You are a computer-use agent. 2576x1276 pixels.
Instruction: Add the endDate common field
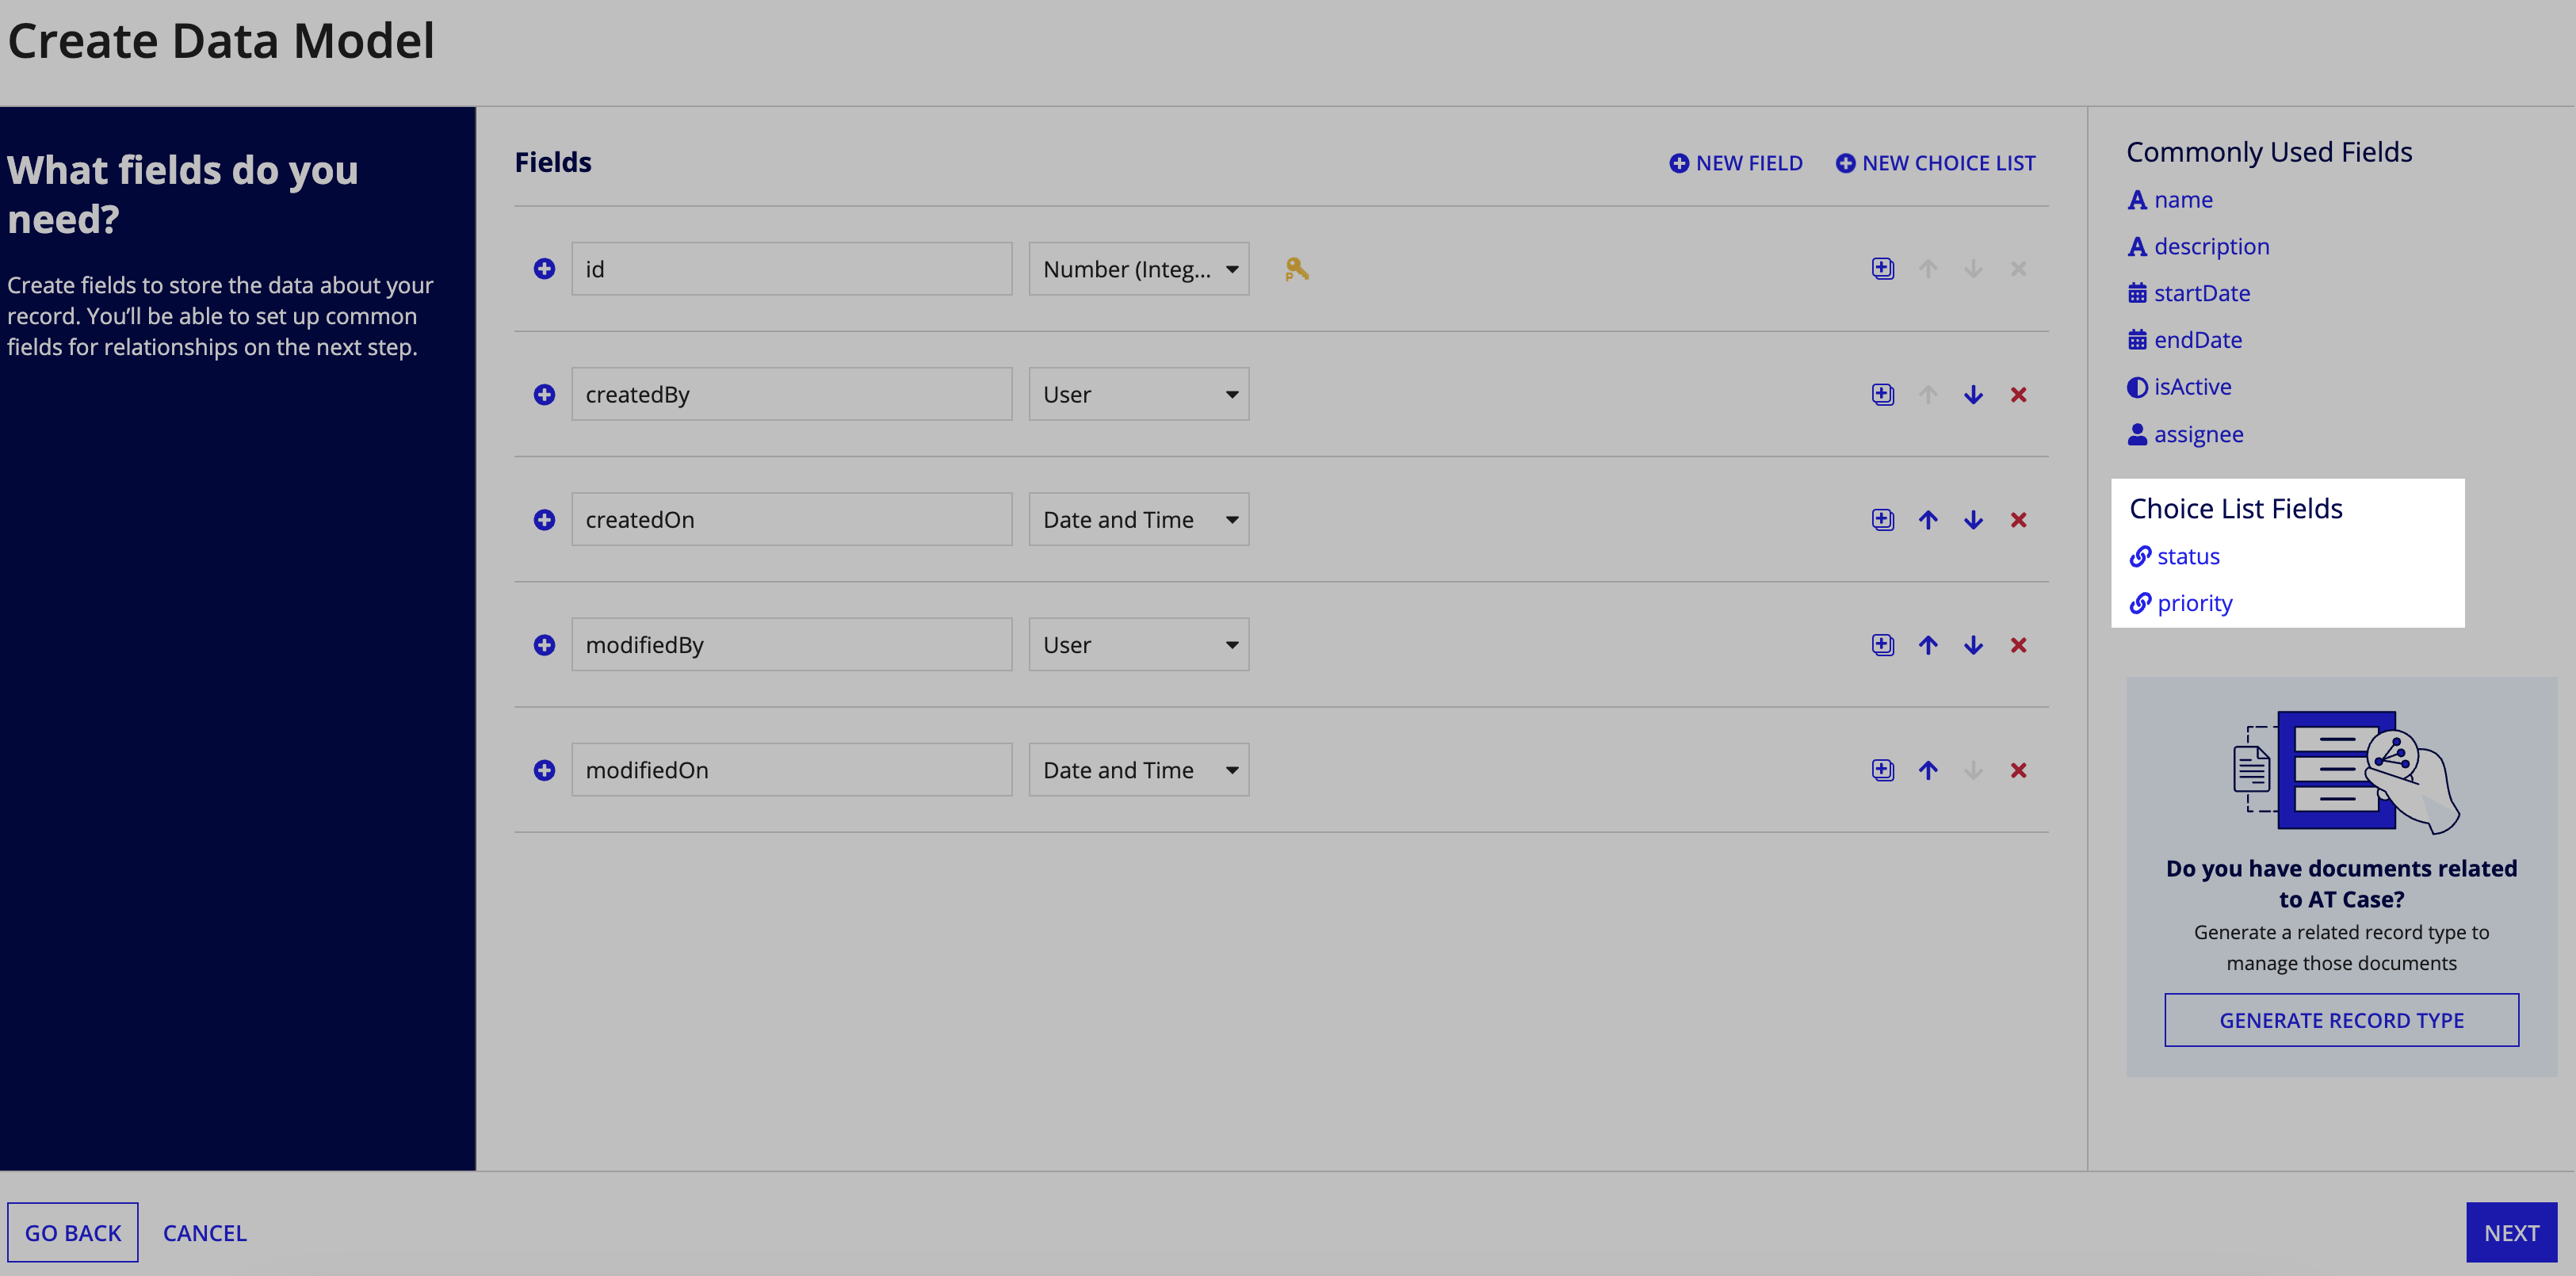pyautogui.click(x=2185, y=340)
